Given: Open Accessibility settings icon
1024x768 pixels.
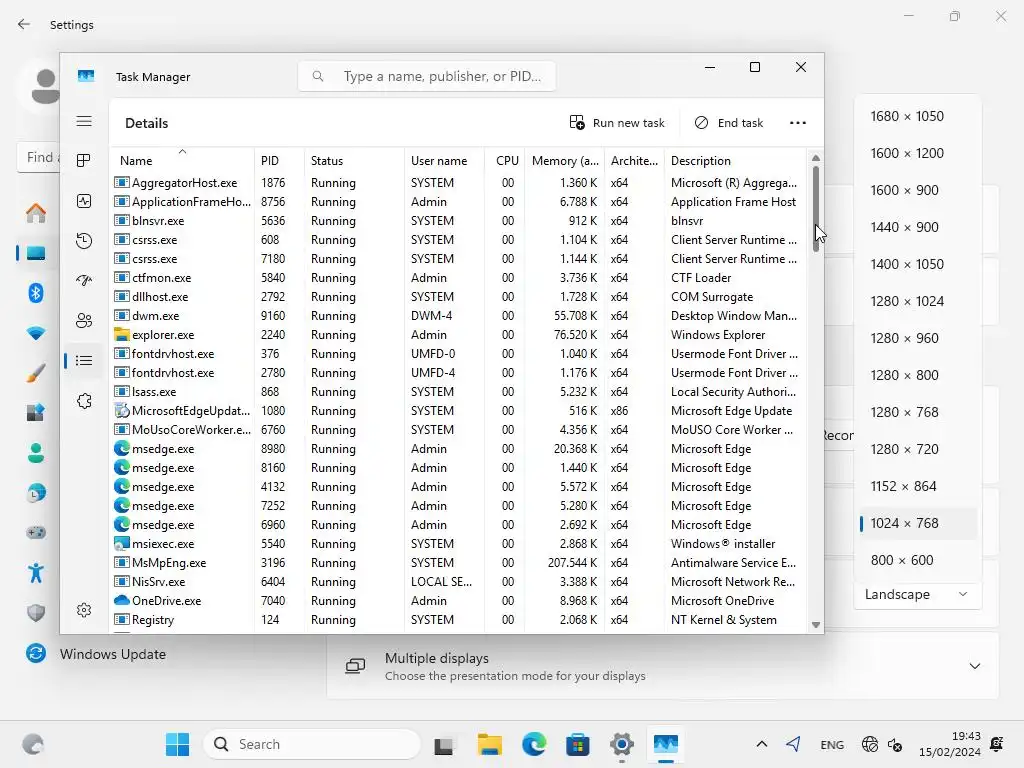Looking at the screenshot, I should (x=36, y=573).
